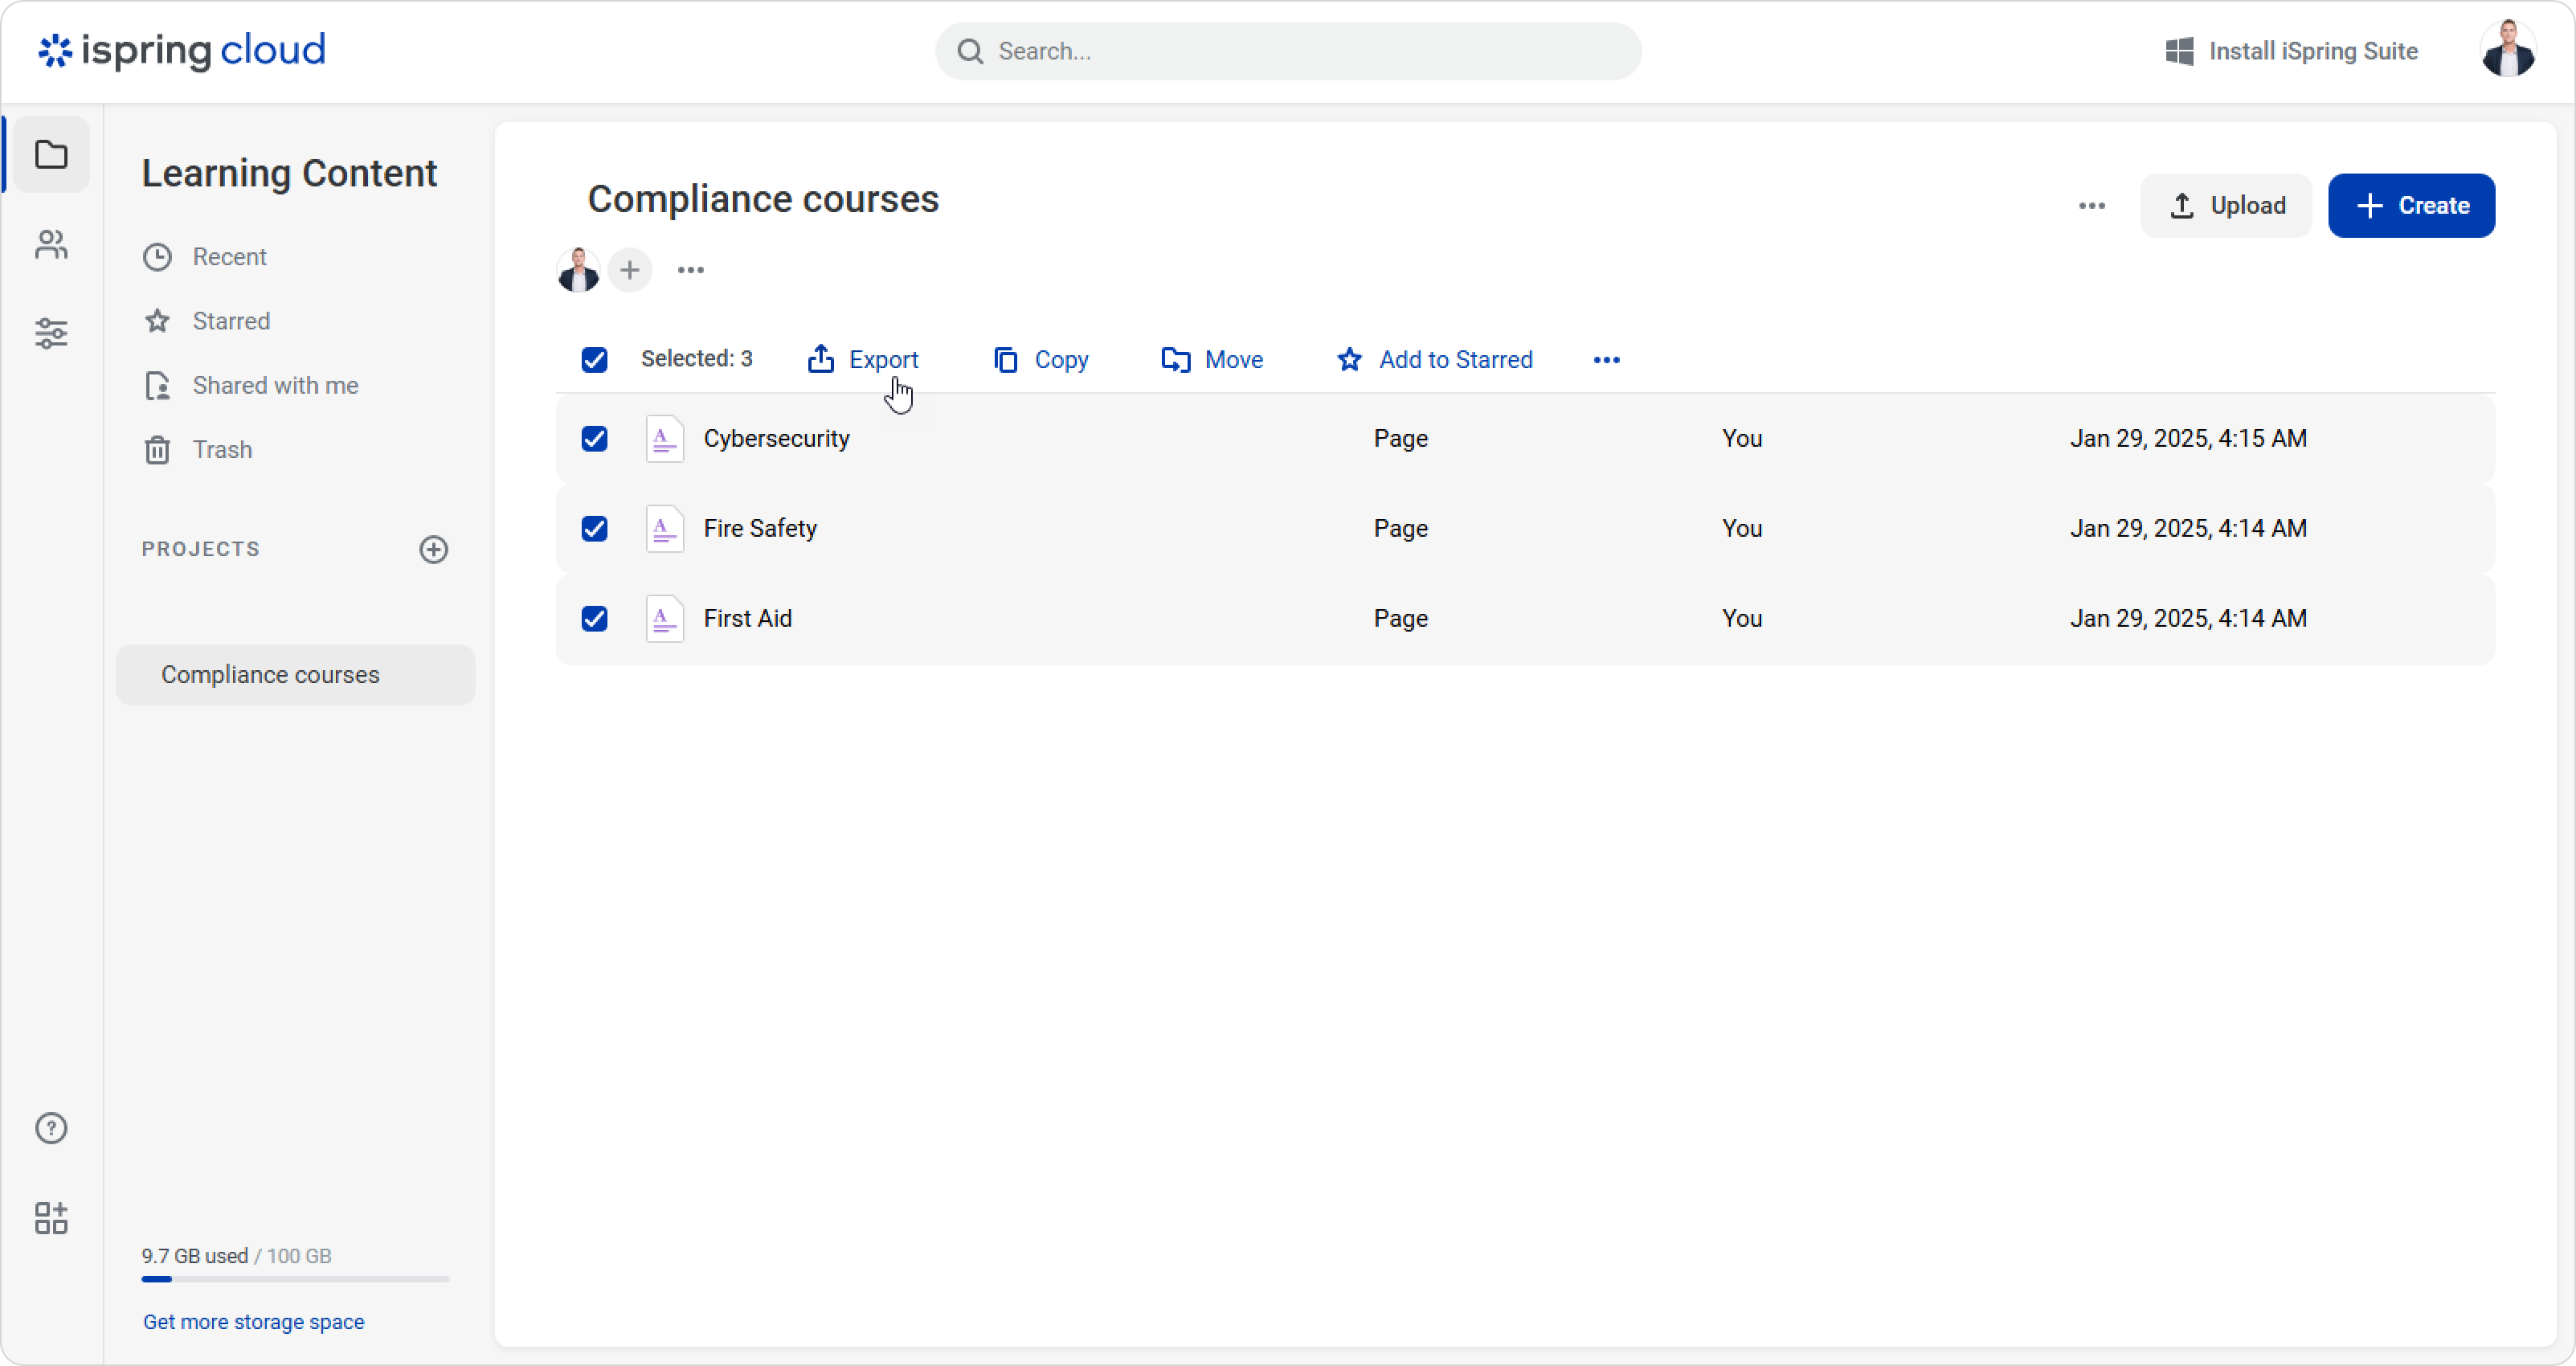The width and height of the screenshot is (2576, 1366).
Task: Go to Starred content
Action: point(230,321)
